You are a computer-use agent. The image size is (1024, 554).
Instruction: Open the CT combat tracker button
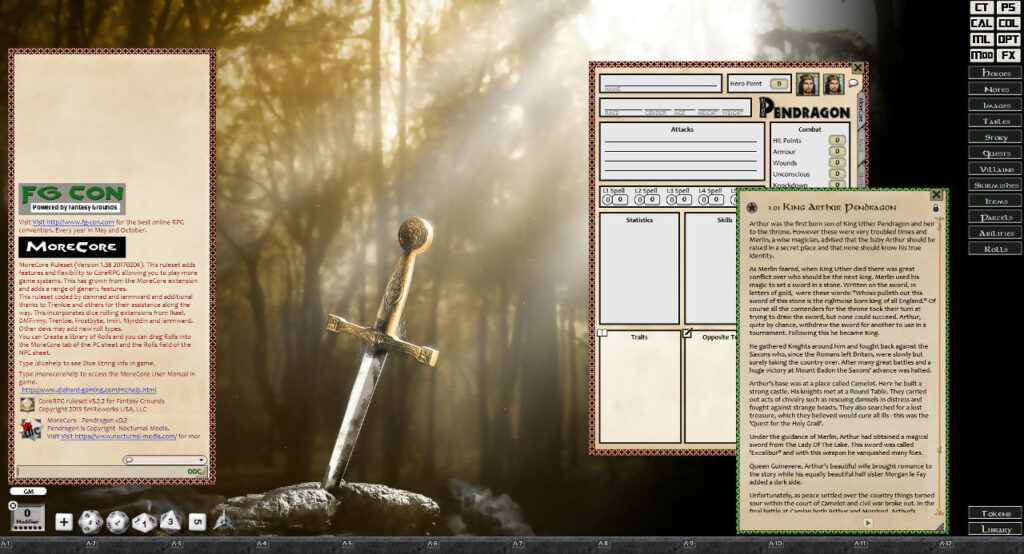(982, 7)
